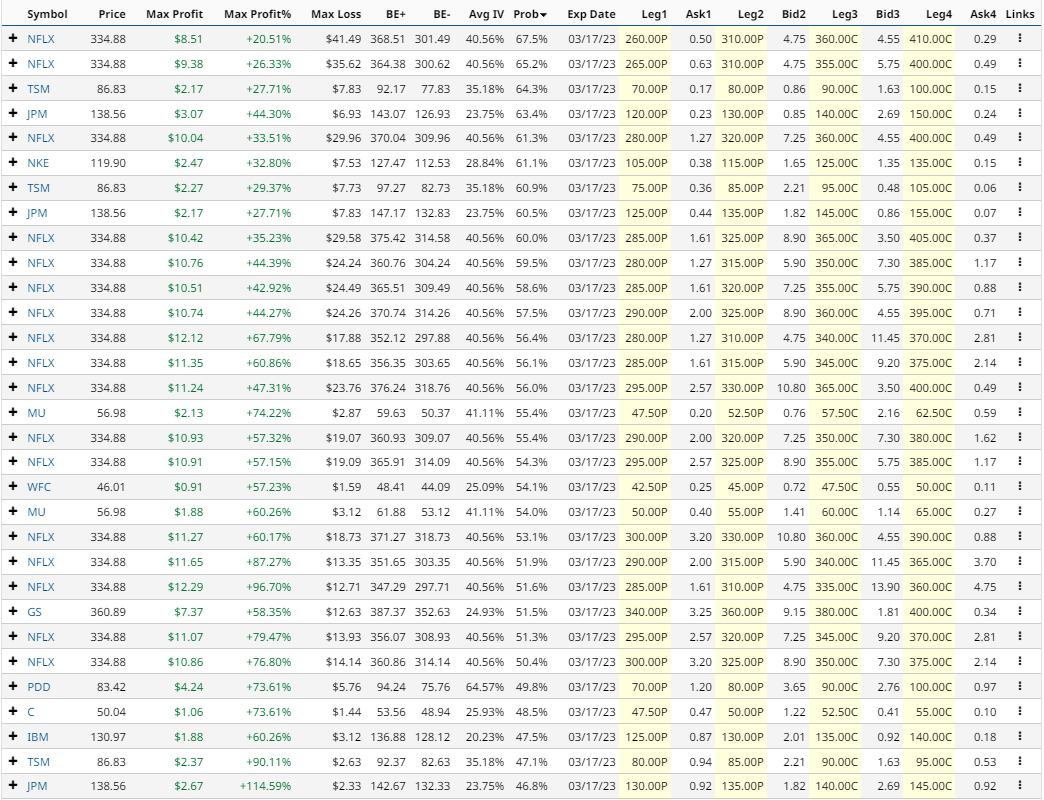Open three-dot menu on NFLX $10.51 row
Image resolution: width=1044 pixels, height=800 pixels.
coord(1019,288)
